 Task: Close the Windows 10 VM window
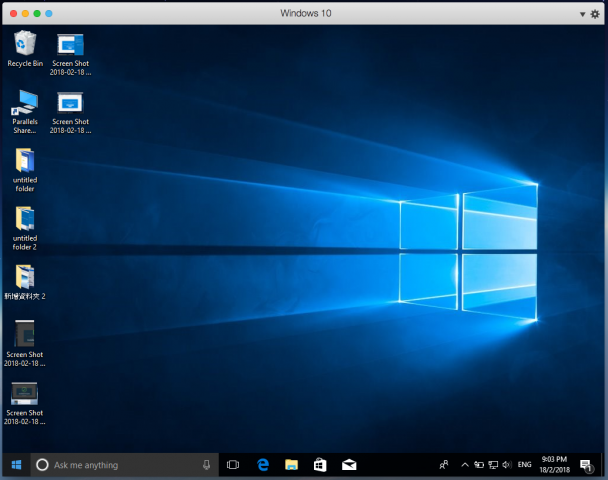click(14, 14)
